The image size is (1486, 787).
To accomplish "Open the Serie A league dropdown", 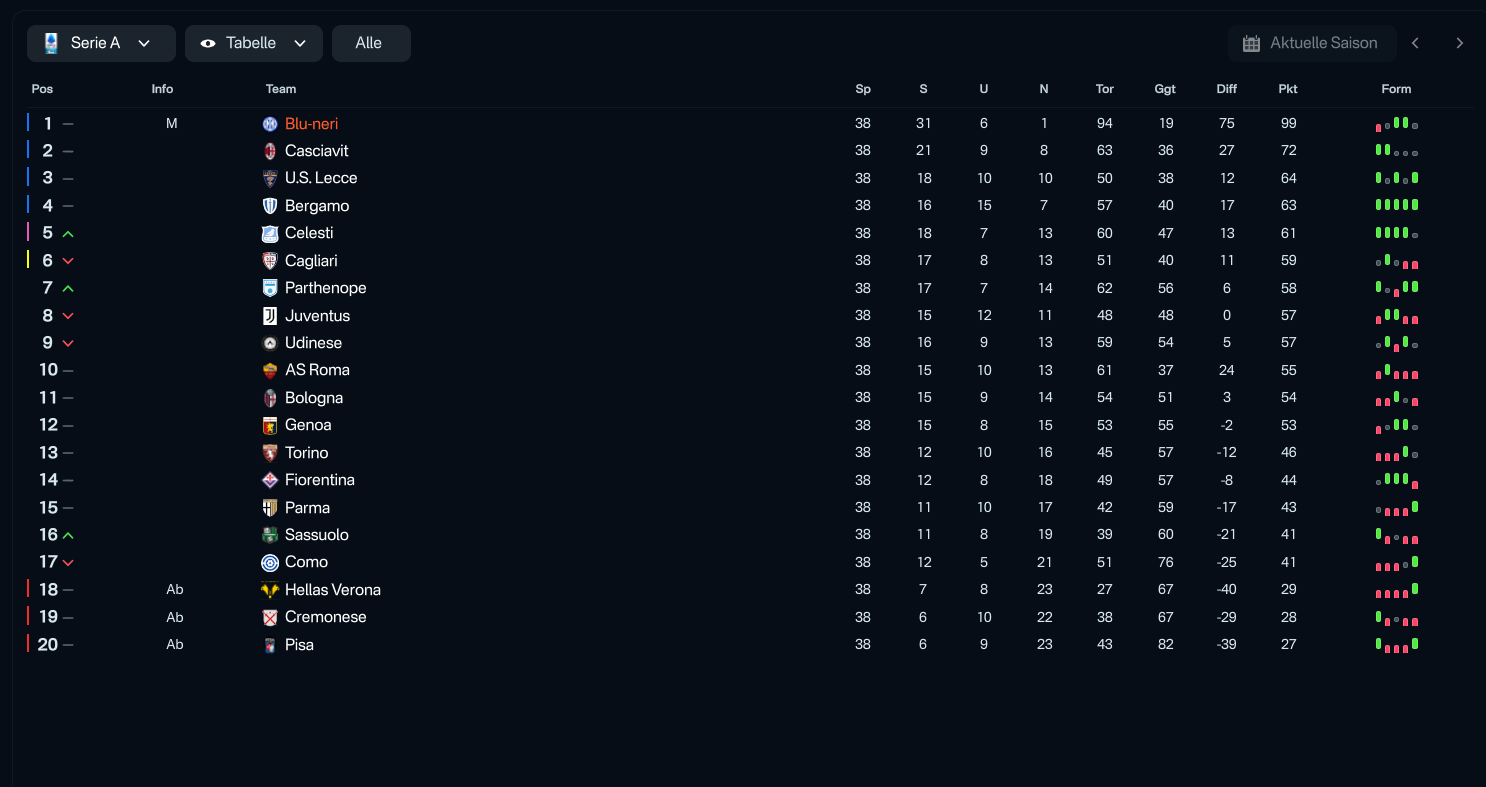I will pyautogui.click(x=101, y=43).
